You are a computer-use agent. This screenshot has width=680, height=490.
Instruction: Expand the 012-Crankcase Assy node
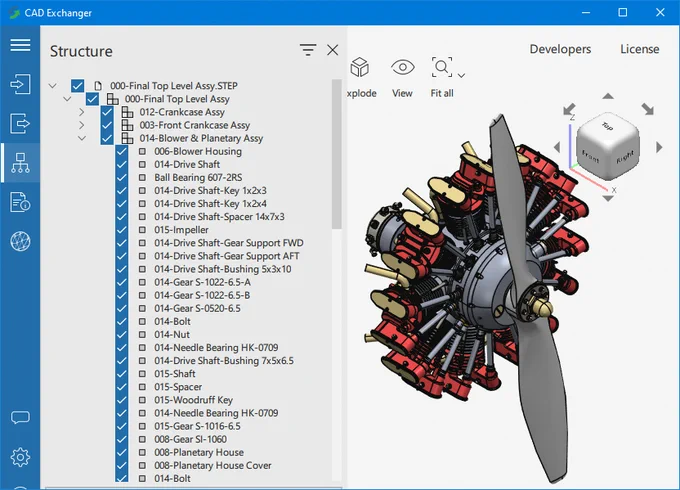click(82, 112)
